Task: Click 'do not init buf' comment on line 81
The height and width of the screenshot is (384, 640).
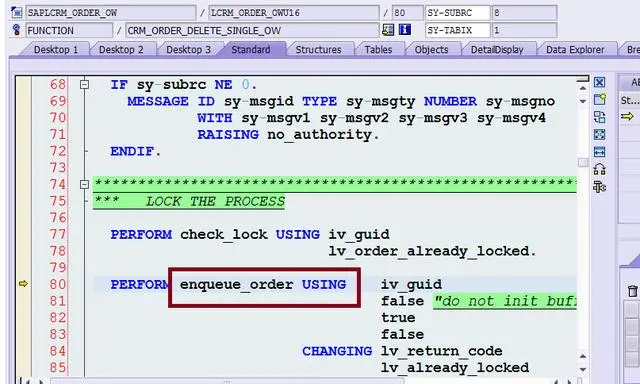Action: [x=506, y=301]
